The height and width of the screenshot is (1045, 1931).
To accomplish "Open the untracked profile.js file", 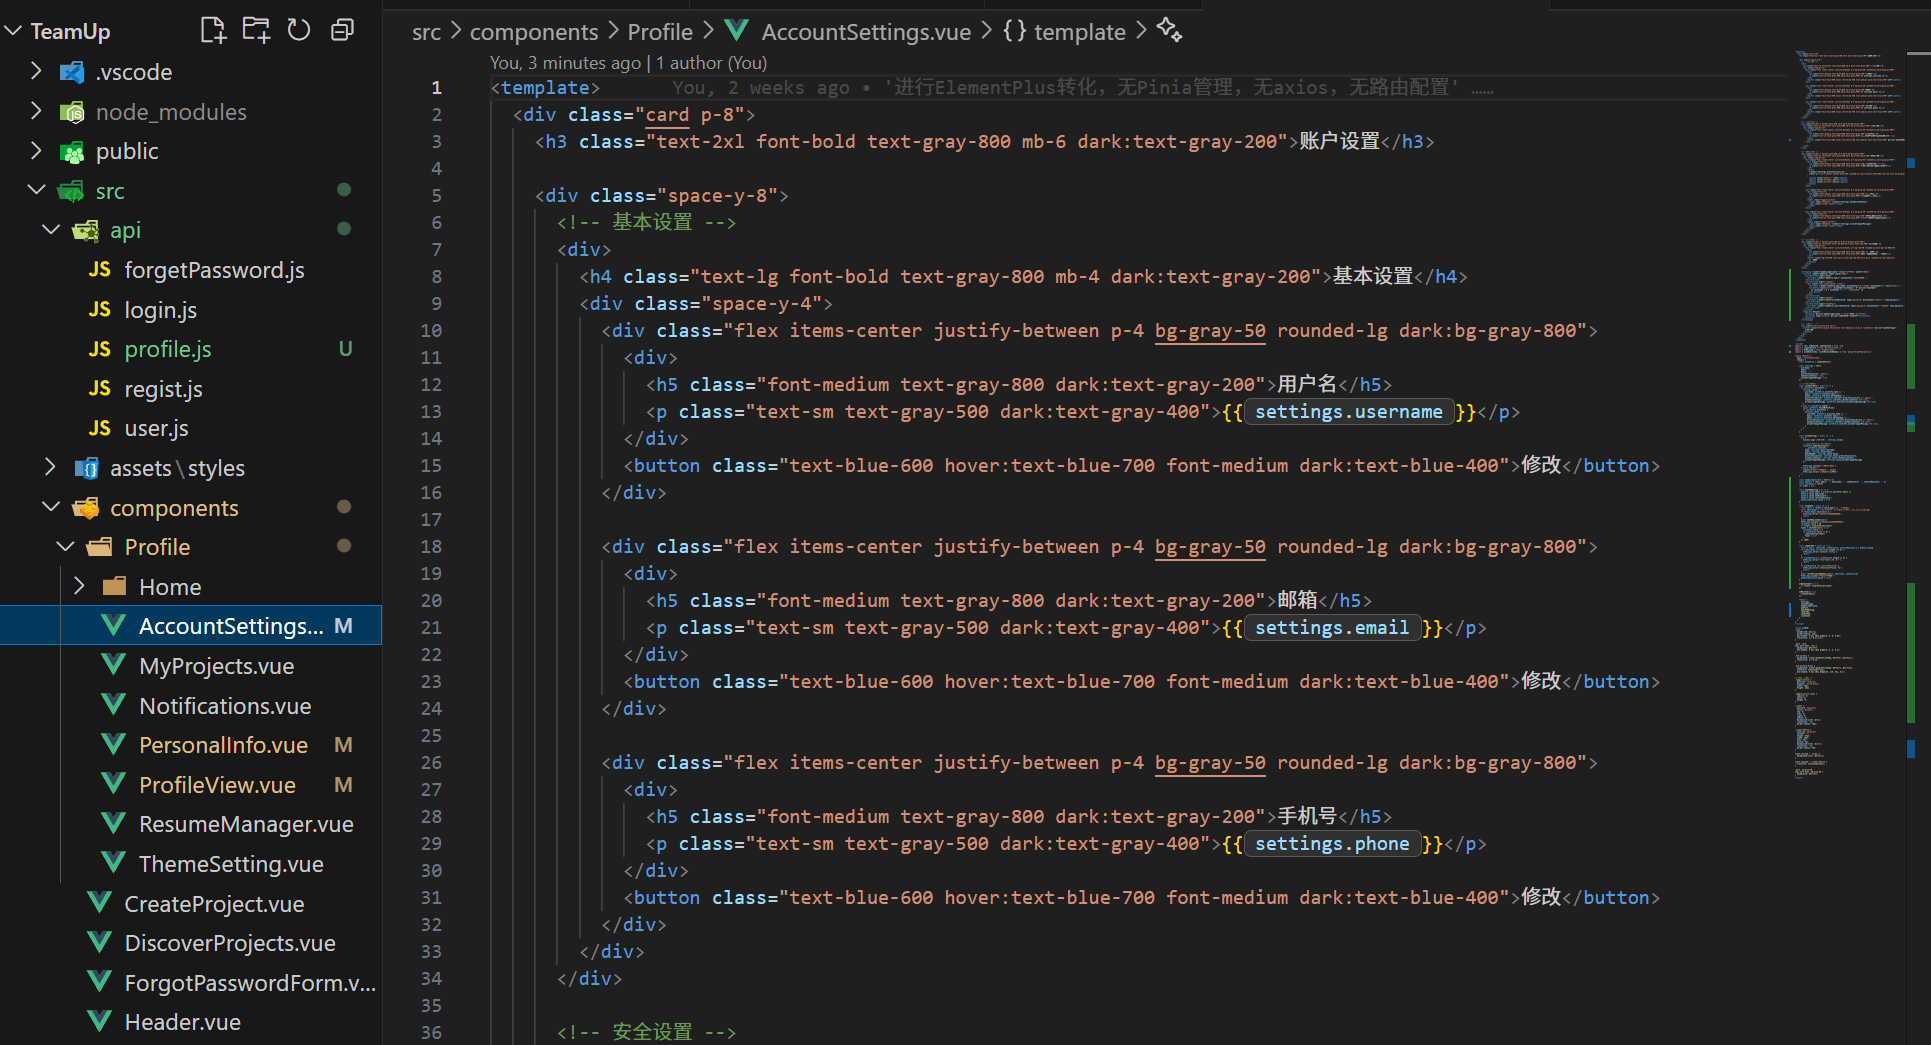I will pyautogui.click(x=167, y=349).
